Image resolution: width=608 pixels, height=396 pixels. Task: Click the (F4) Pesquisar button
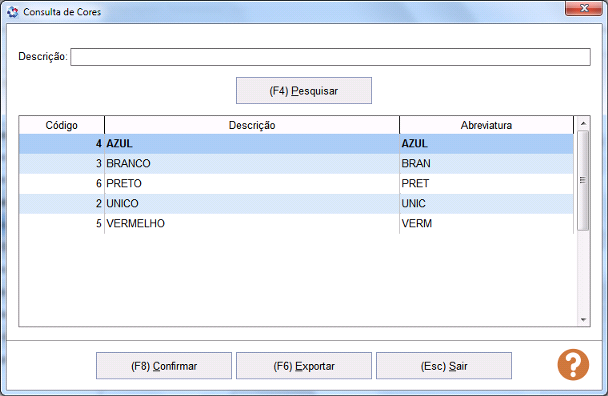[x=304, y=91]
